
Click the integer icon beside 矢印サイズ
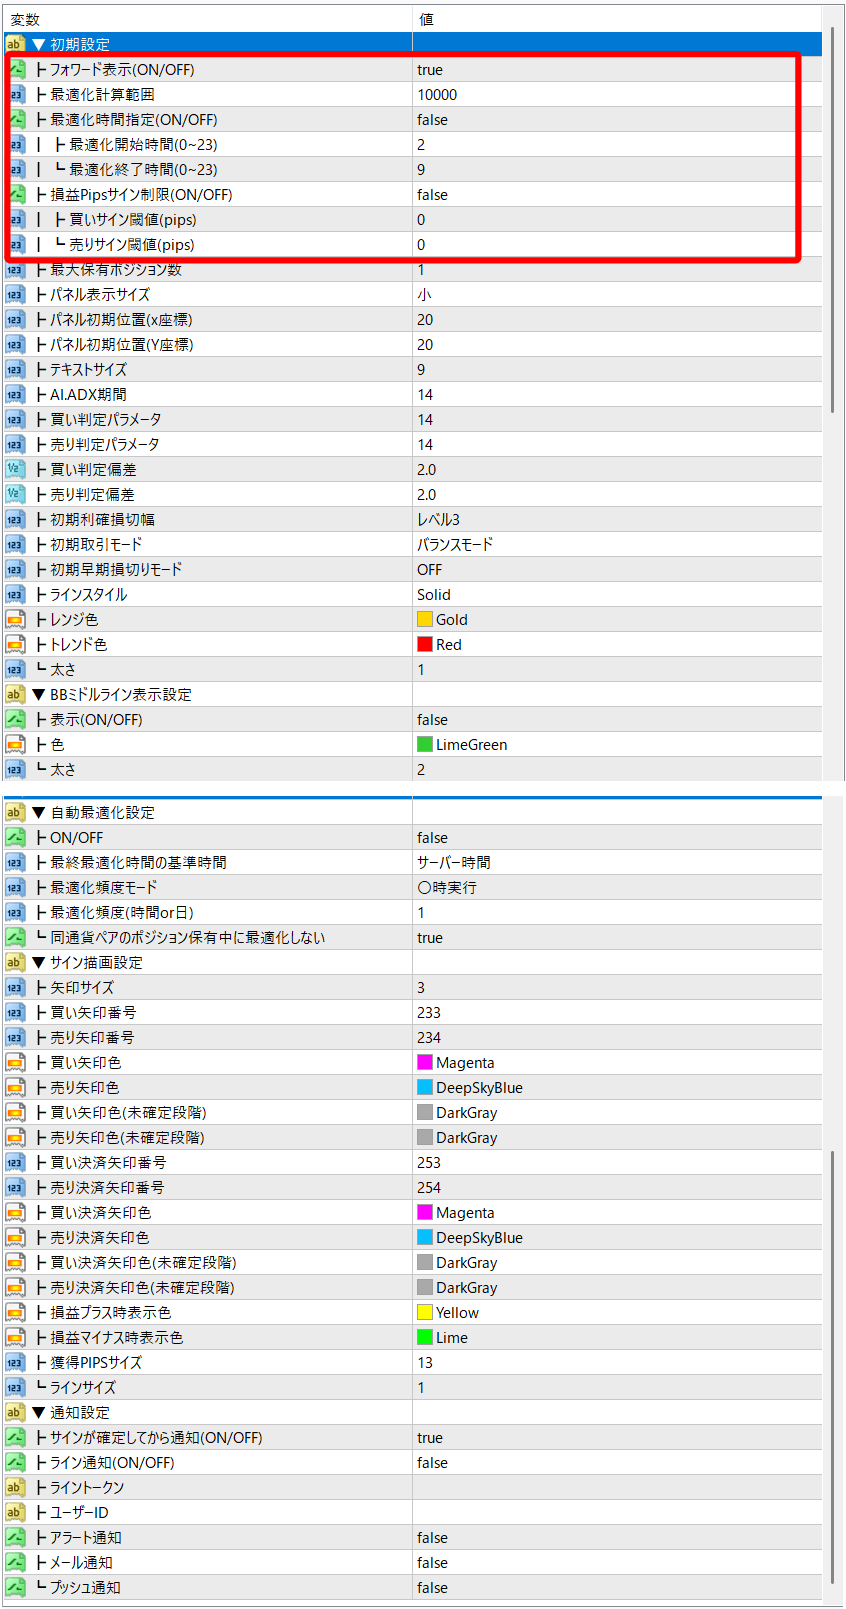(15, 987)
